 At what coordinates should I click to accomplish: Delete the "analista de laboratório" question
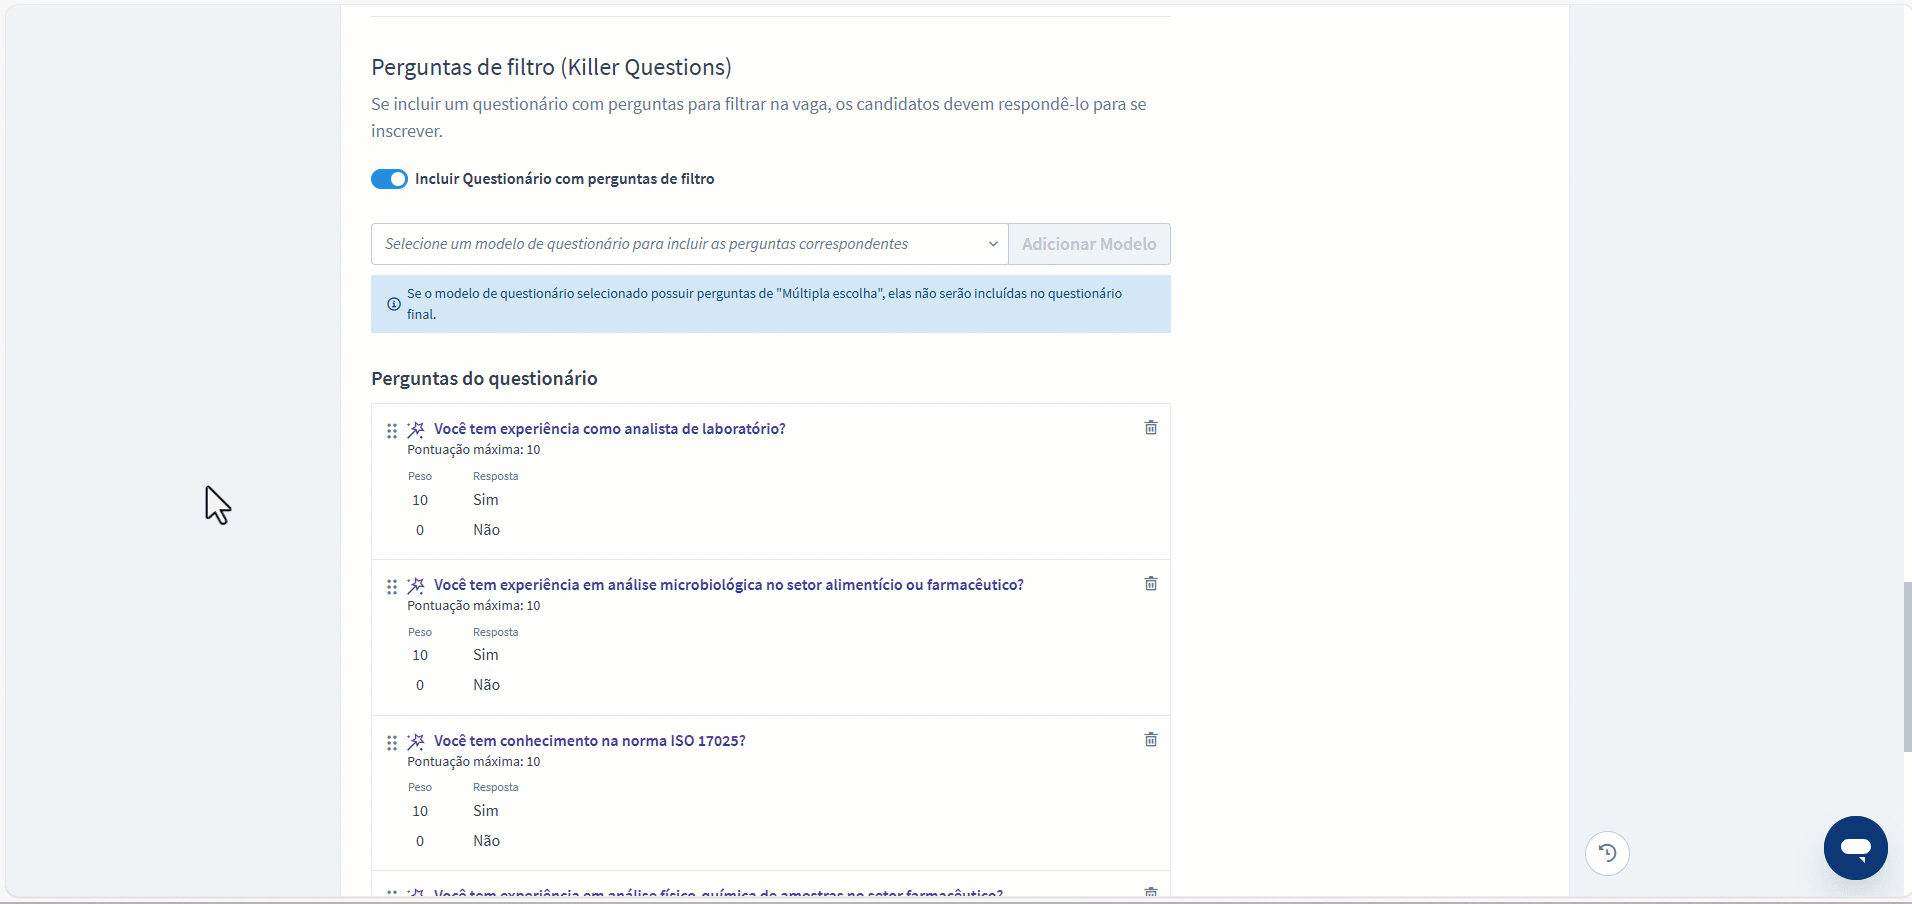(x=1150, y=427)
